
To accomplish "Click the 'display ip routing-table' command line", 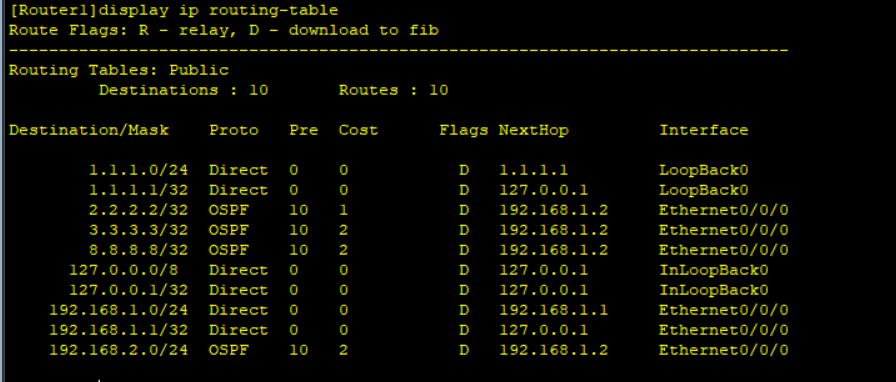I will (x=174, y=10).
